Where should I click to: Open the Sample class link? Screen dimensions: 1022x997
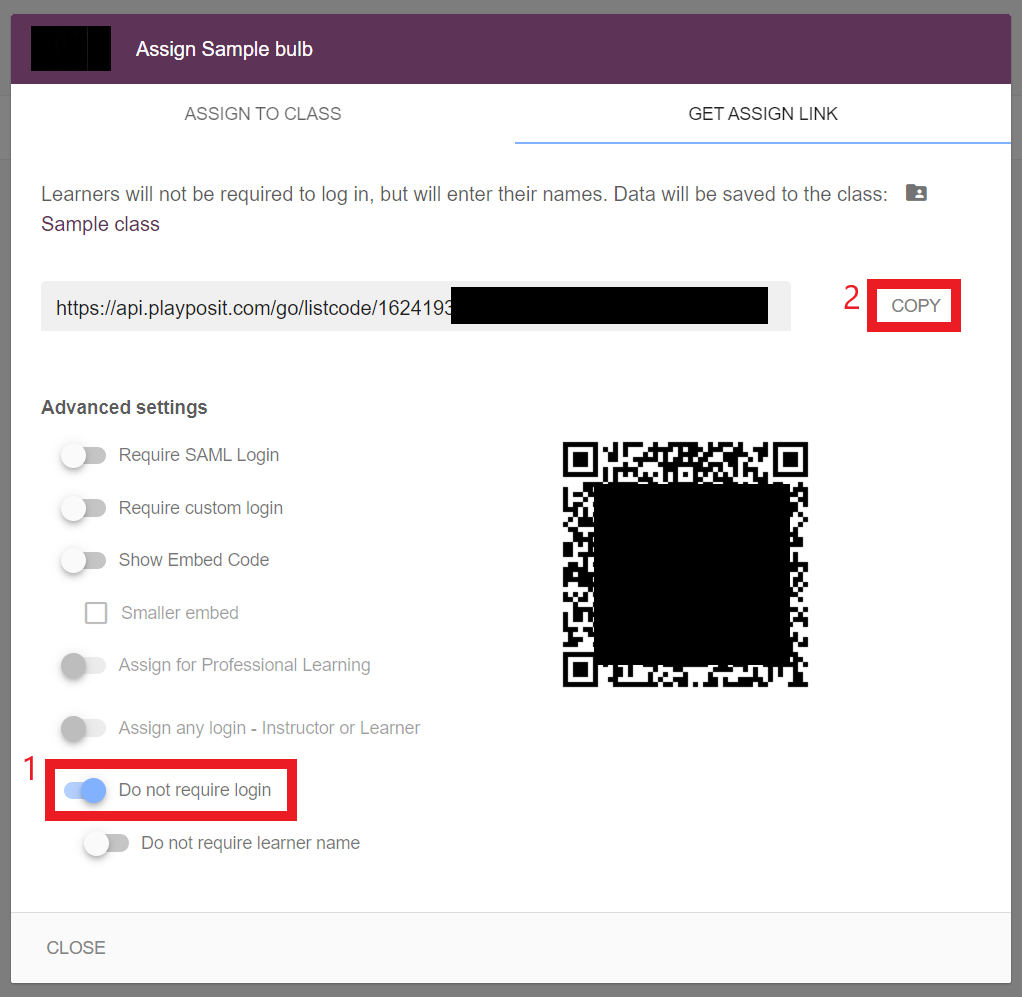[x=100, y=224]
